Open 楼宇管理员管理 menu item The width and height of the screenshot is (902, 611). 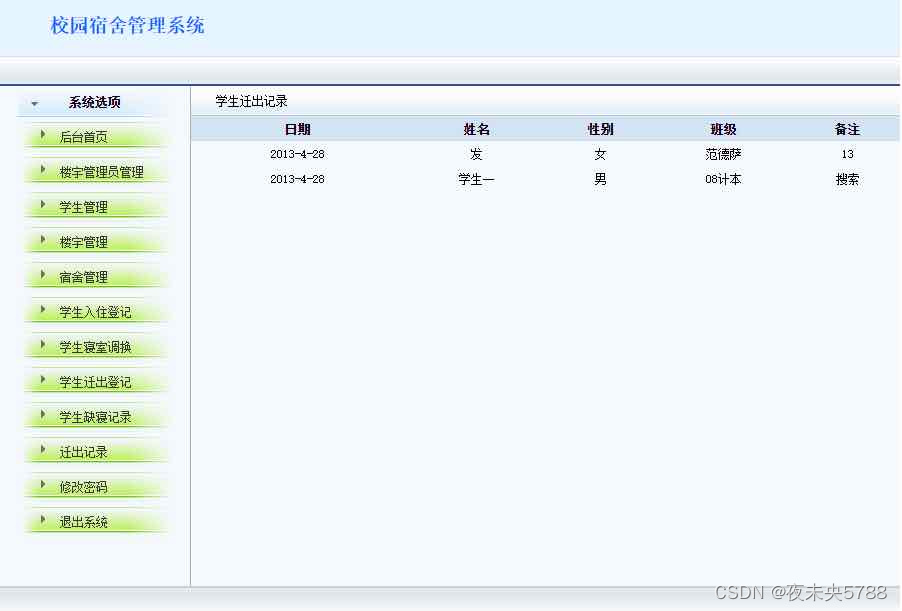tap(101, 172)
